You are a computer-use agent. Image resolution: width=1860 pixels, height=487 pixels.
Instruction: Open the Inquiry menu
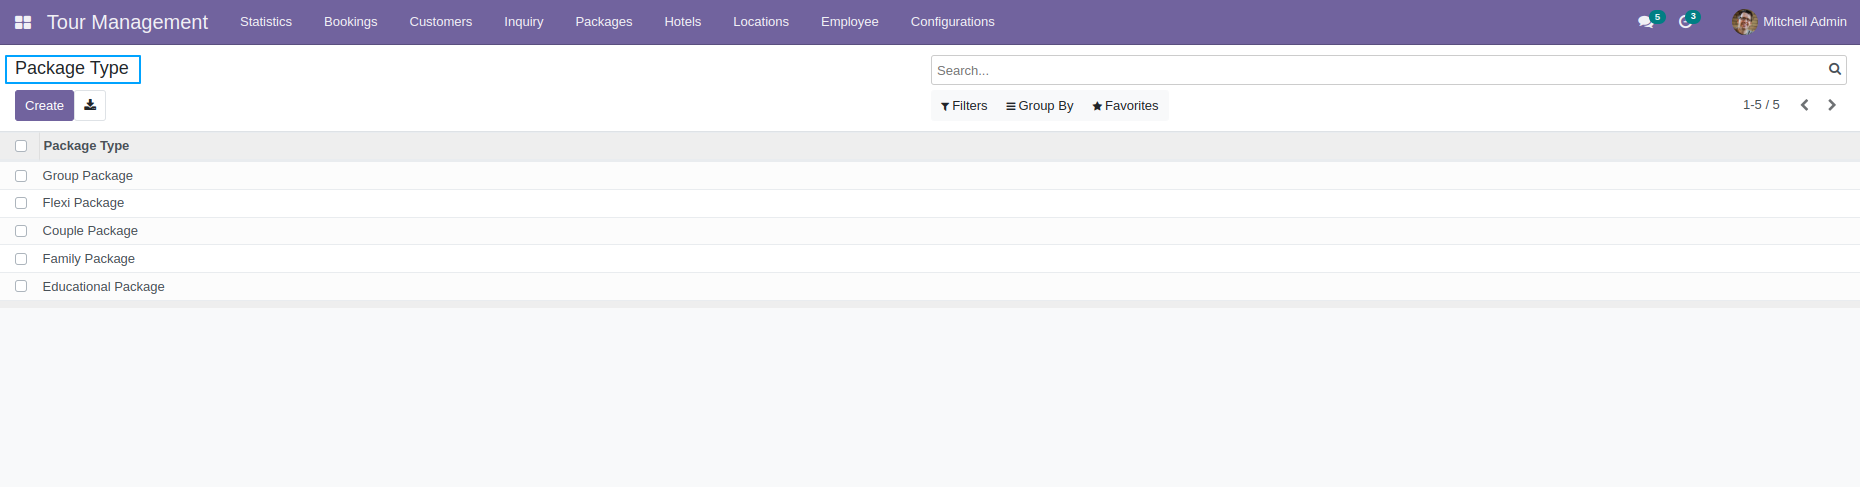pyautogui.click(x=524, y=22)
